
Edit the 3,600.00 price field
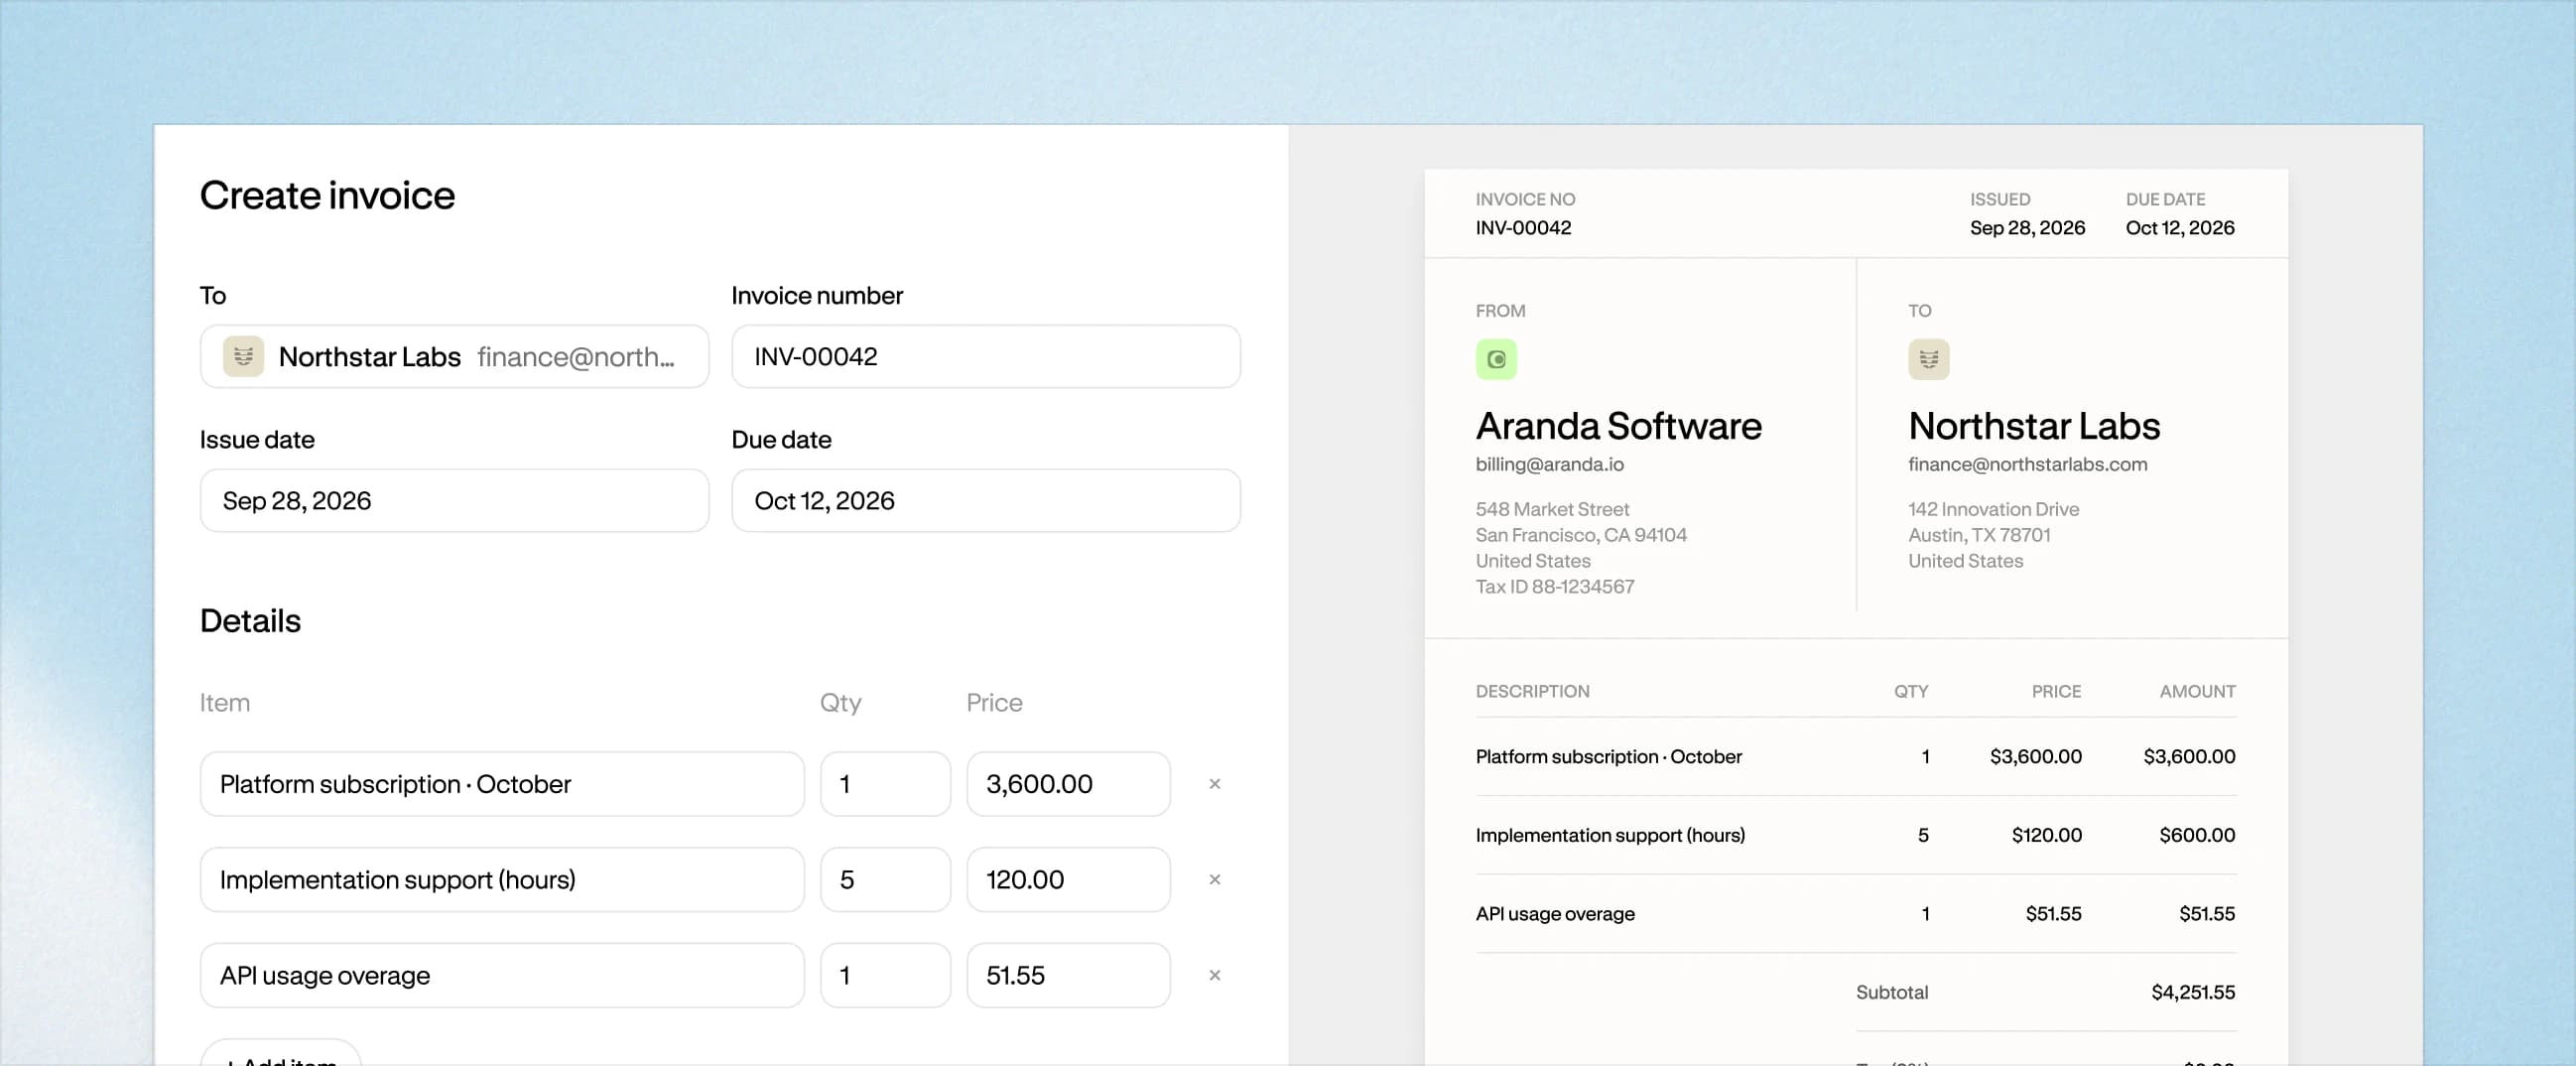[x=1068, y=784]
